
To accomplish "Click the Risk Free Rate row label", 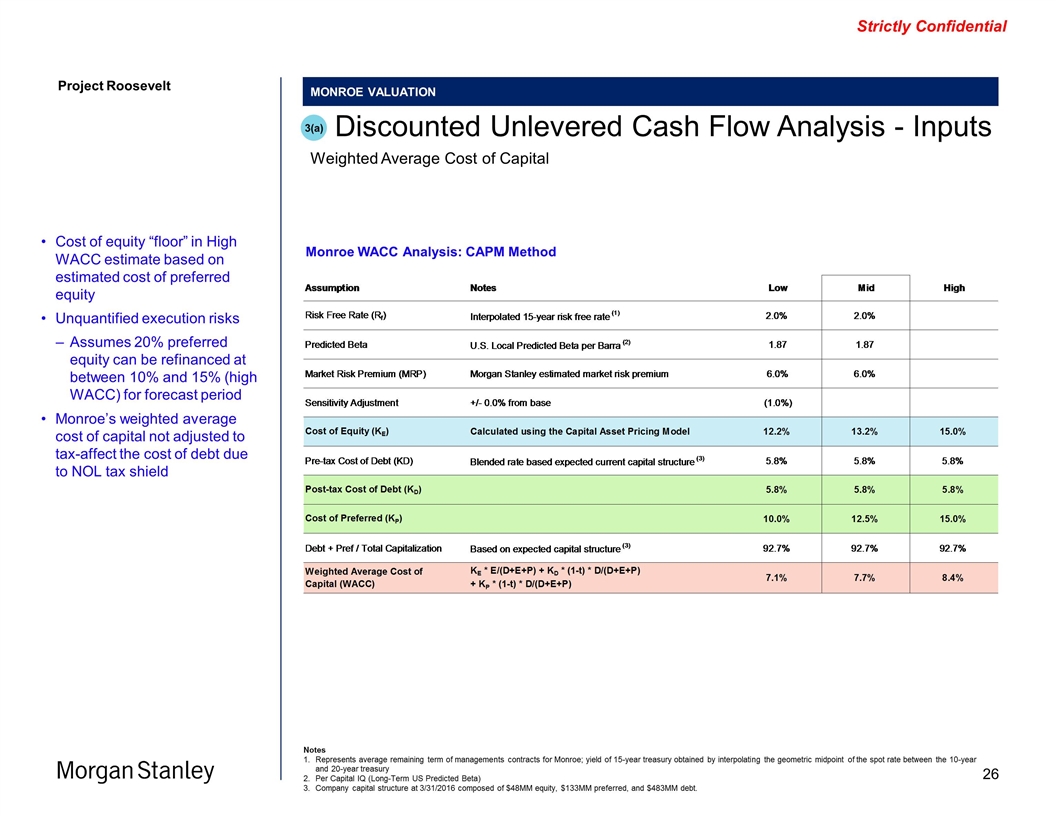I will (x=345, y=315).
